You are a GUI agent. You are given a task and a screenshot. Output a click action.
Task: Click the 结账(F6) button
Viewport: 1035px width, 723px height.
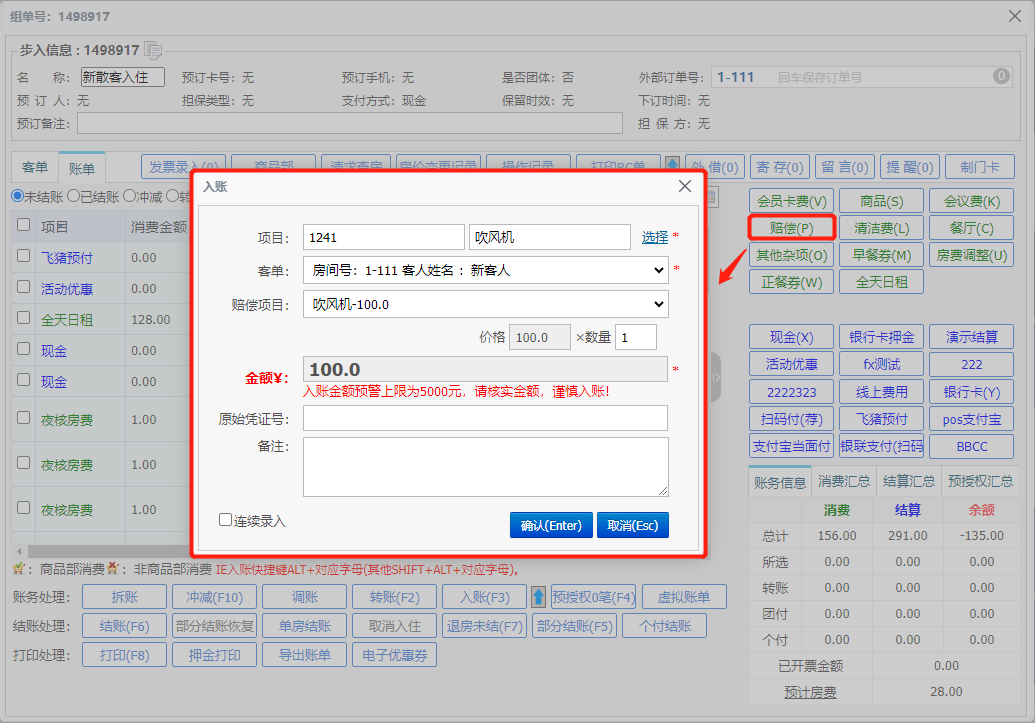[124, 626]
